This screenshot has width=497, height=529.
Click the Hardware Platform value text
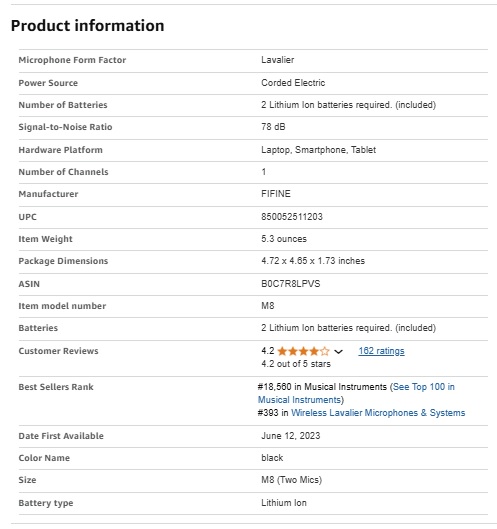319,150
